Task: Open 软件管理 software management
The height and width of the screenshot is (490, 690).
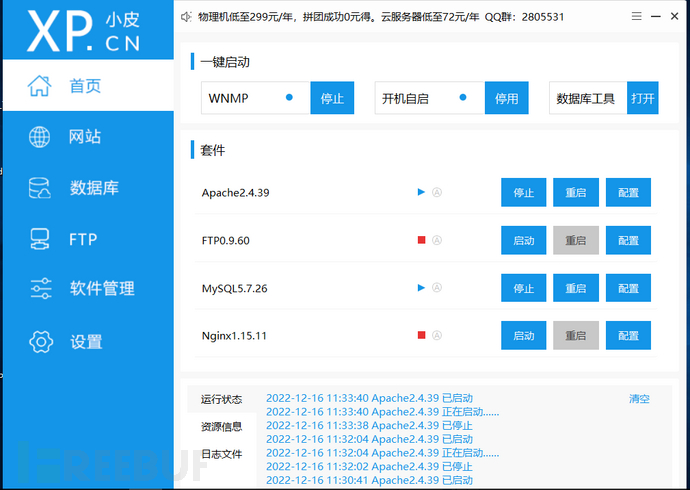Action: click(x=88, y=289)
